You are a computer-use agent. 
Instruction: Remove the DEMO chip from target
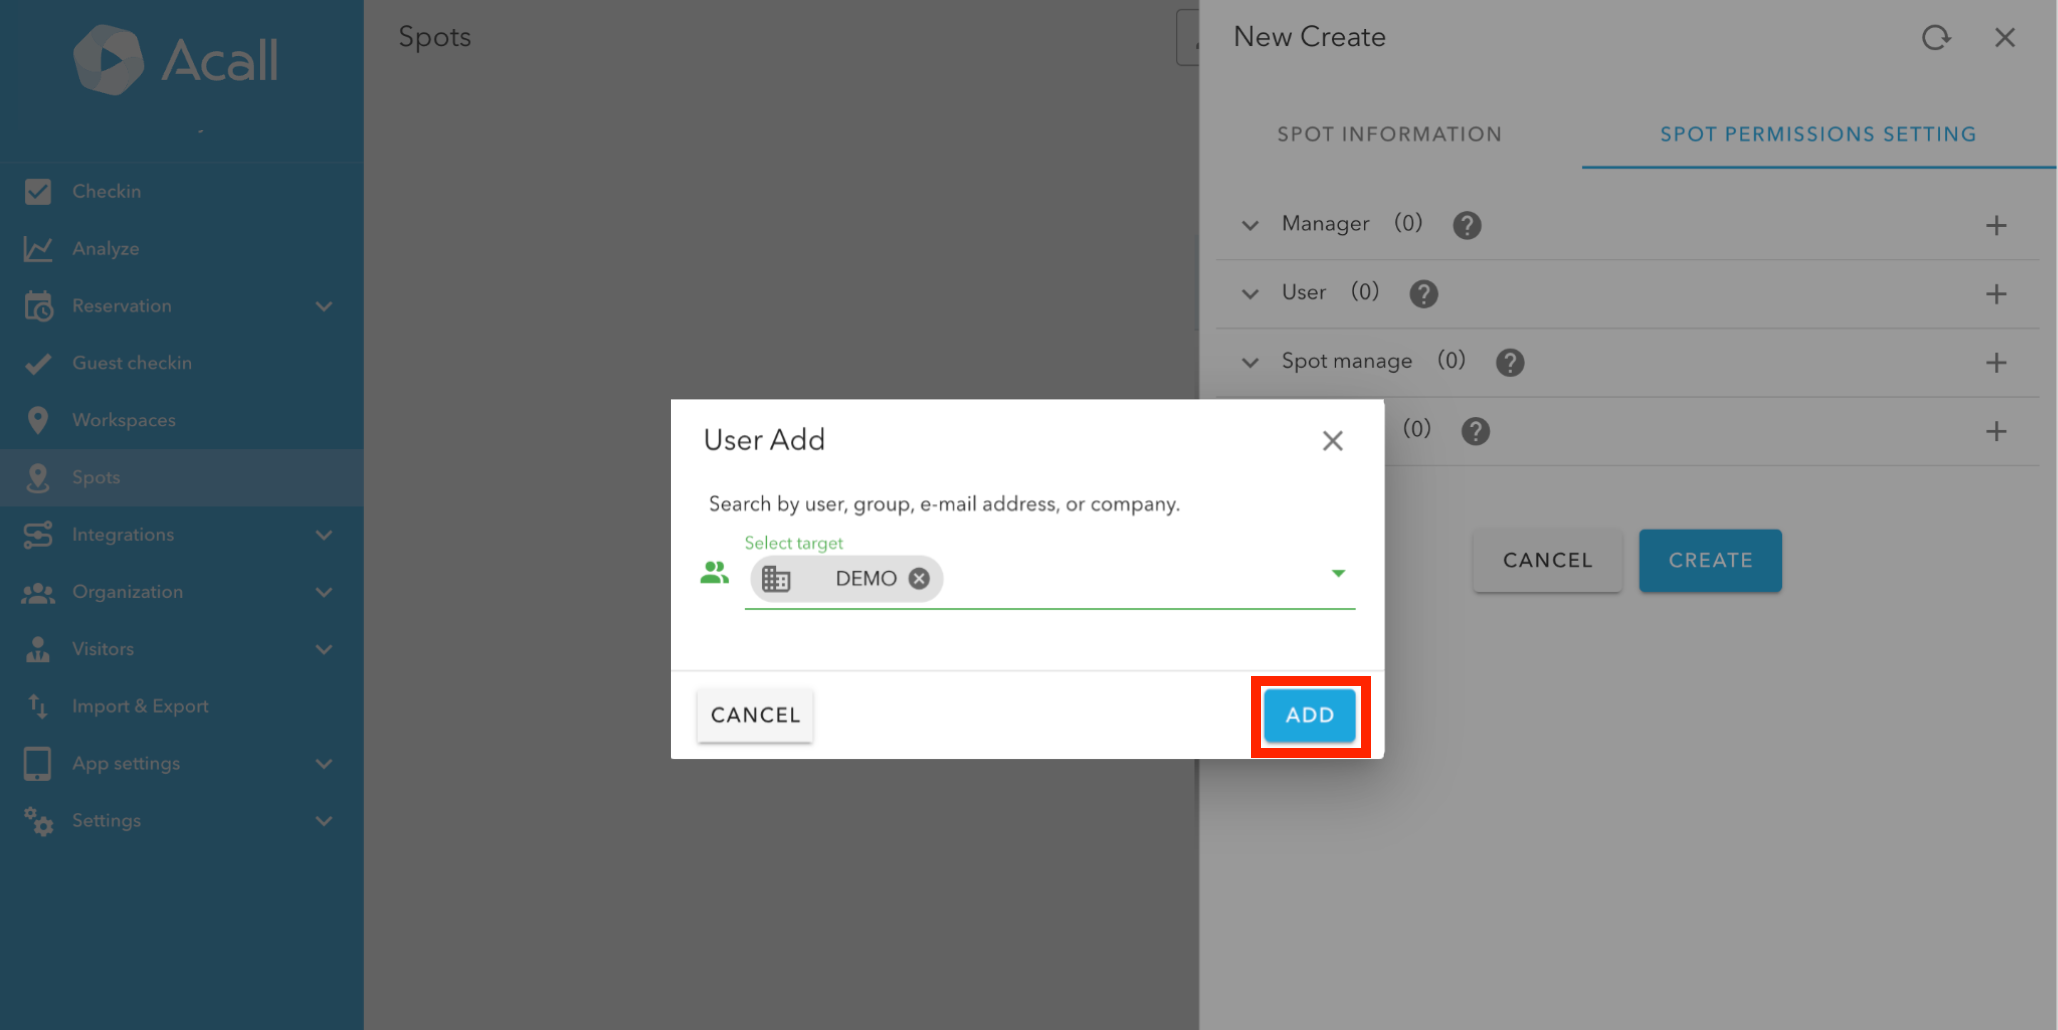pos(919,579)
